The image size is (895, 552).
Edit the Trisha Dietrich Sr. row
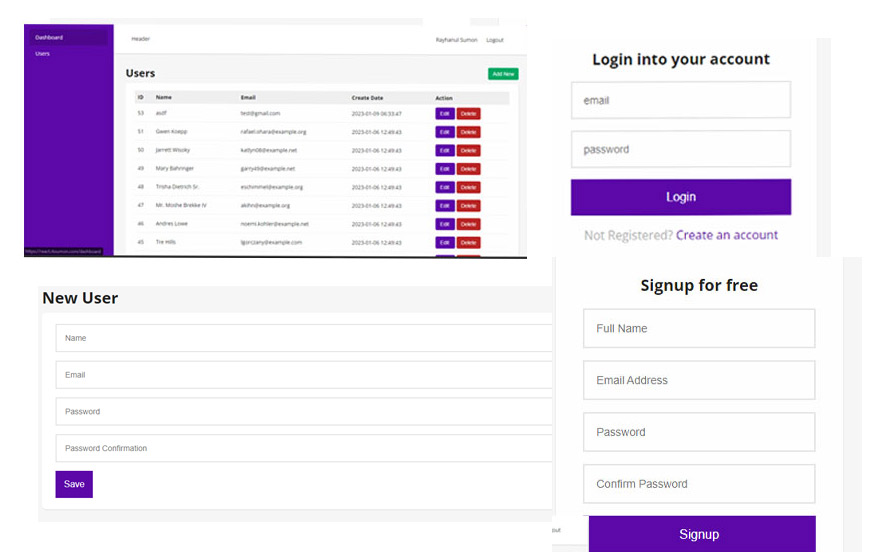point(444,187)
